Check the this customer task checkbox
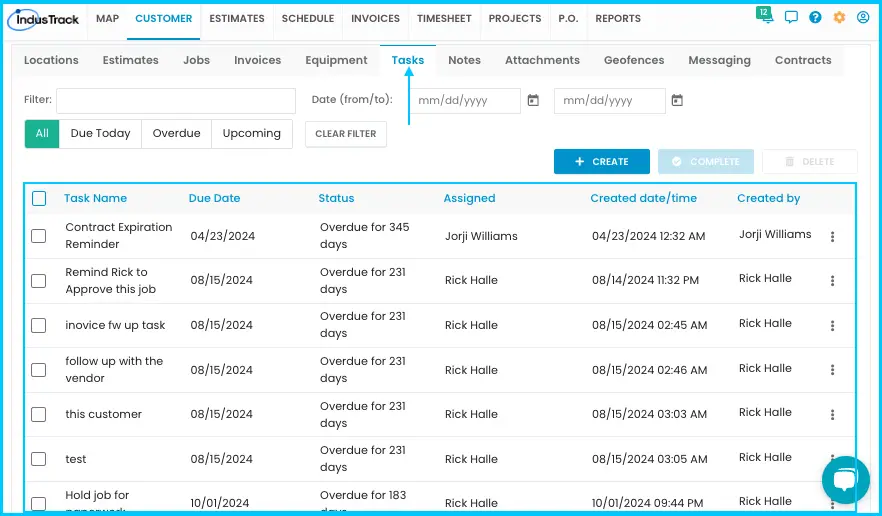The height and width of the screenshot is (516, 882). 38,414
